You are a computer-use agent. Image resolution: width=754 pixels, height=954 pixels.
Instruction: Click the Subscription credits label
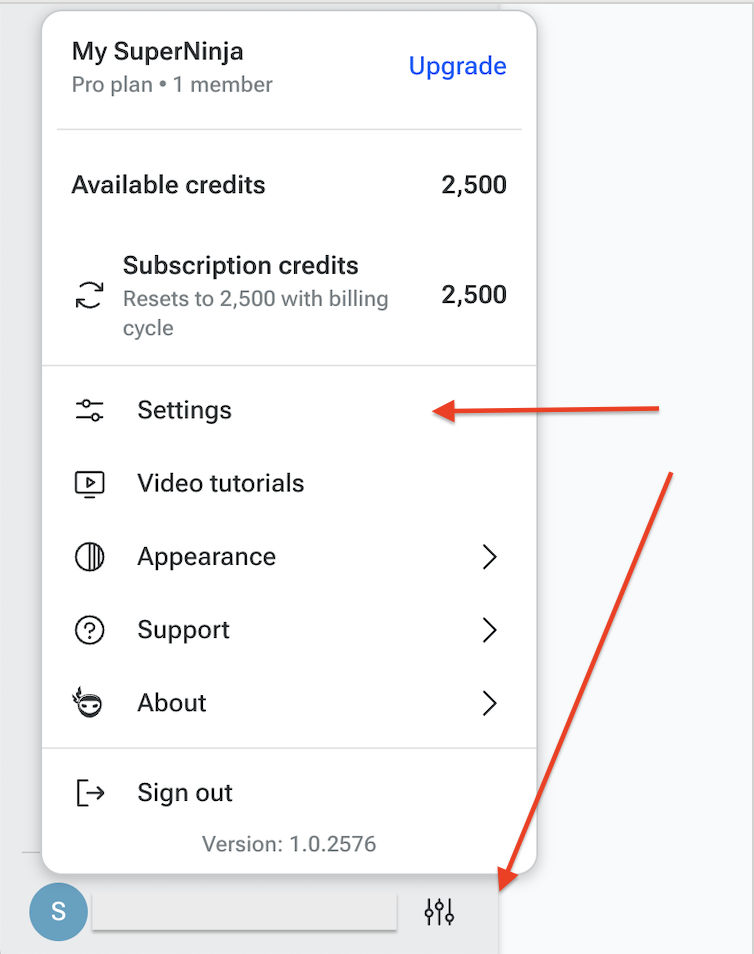coord(240,265)
